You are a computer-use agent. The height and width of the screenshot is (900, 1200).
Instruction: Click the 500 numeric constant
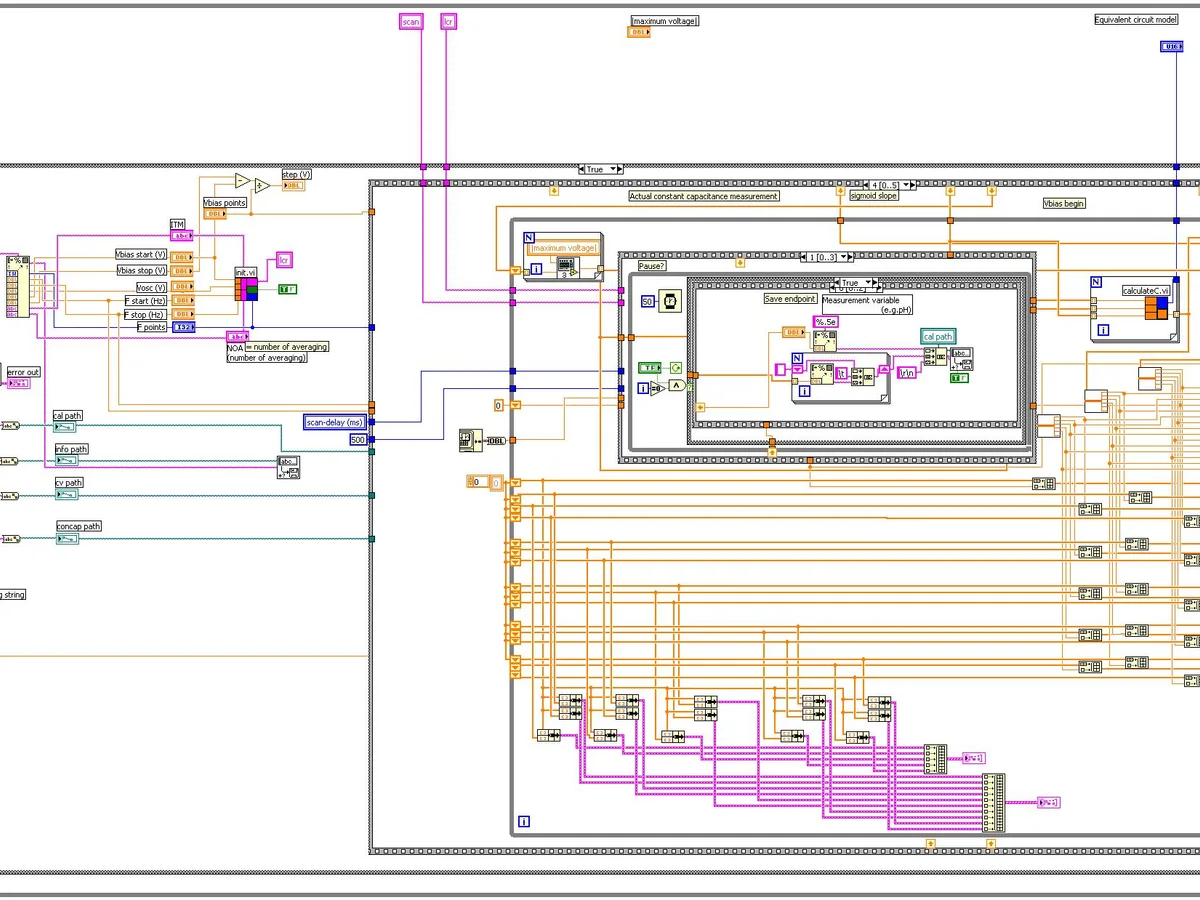(x=358, y=439)
